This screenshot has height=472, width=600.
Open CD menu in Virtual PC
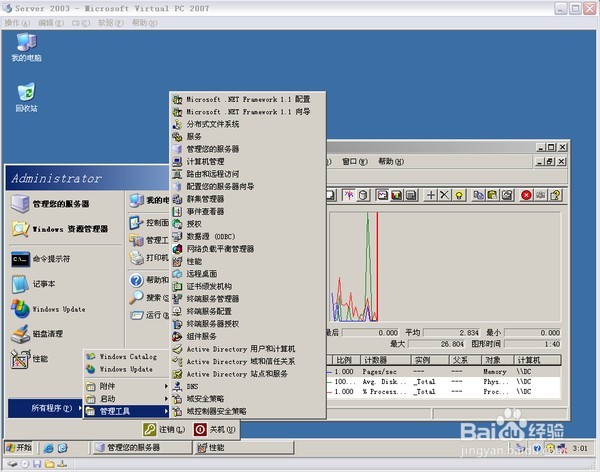click(x=81, y=23)
